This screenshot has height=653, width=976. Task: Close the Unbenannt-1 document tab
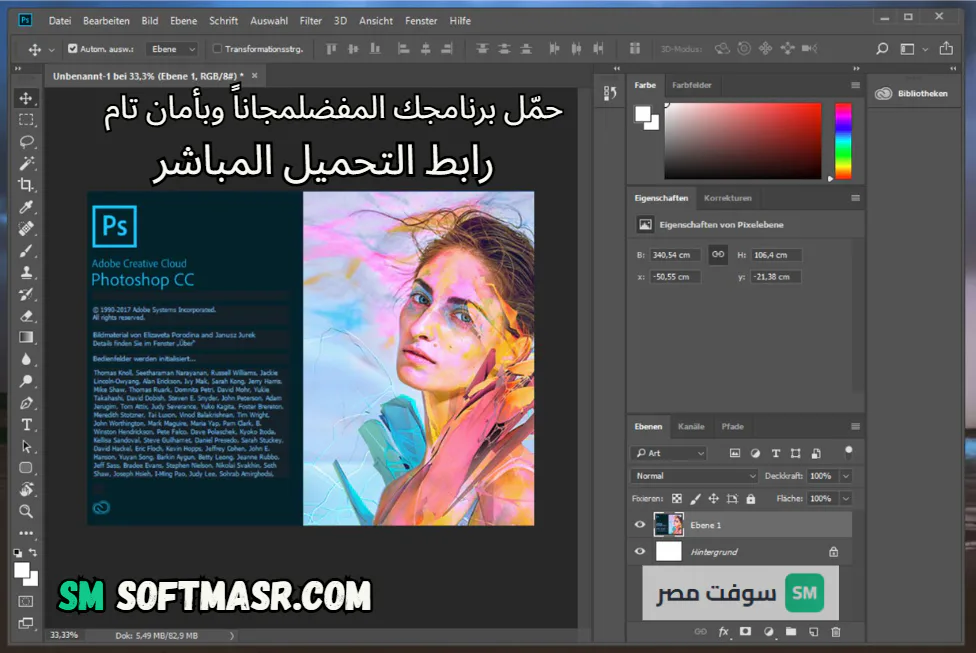(255, 75)
